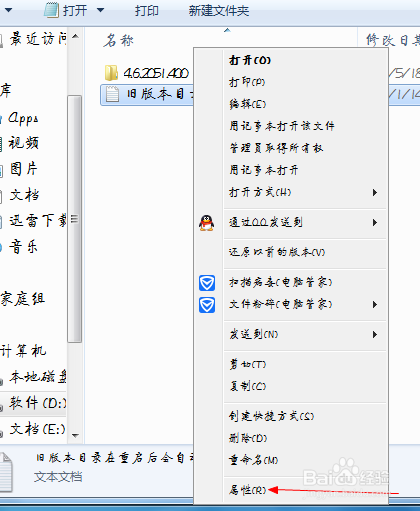Screen dimensions: 420x511
Task: Open the dropdown arrow next to 打开
Action: 100,10
